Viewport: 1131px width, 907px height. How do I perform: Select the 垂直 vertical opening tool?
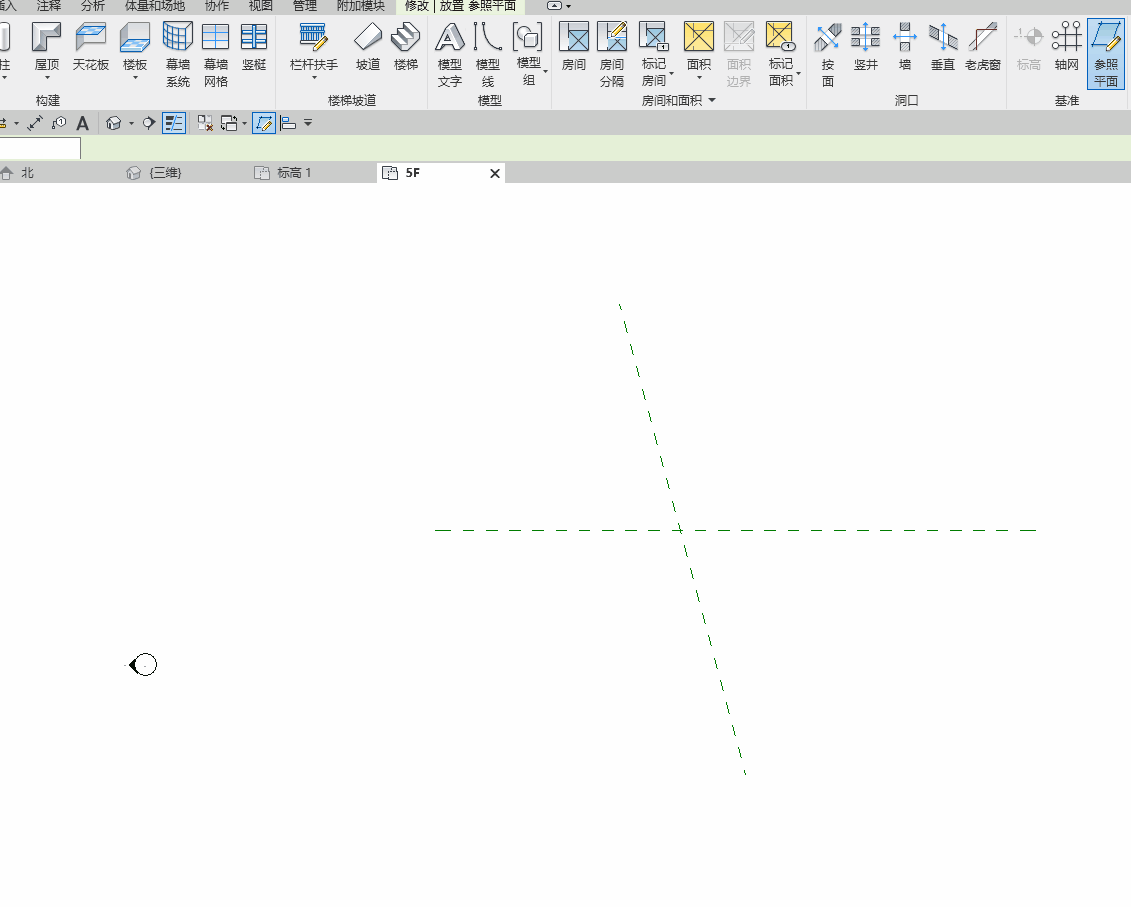[943, 48]
